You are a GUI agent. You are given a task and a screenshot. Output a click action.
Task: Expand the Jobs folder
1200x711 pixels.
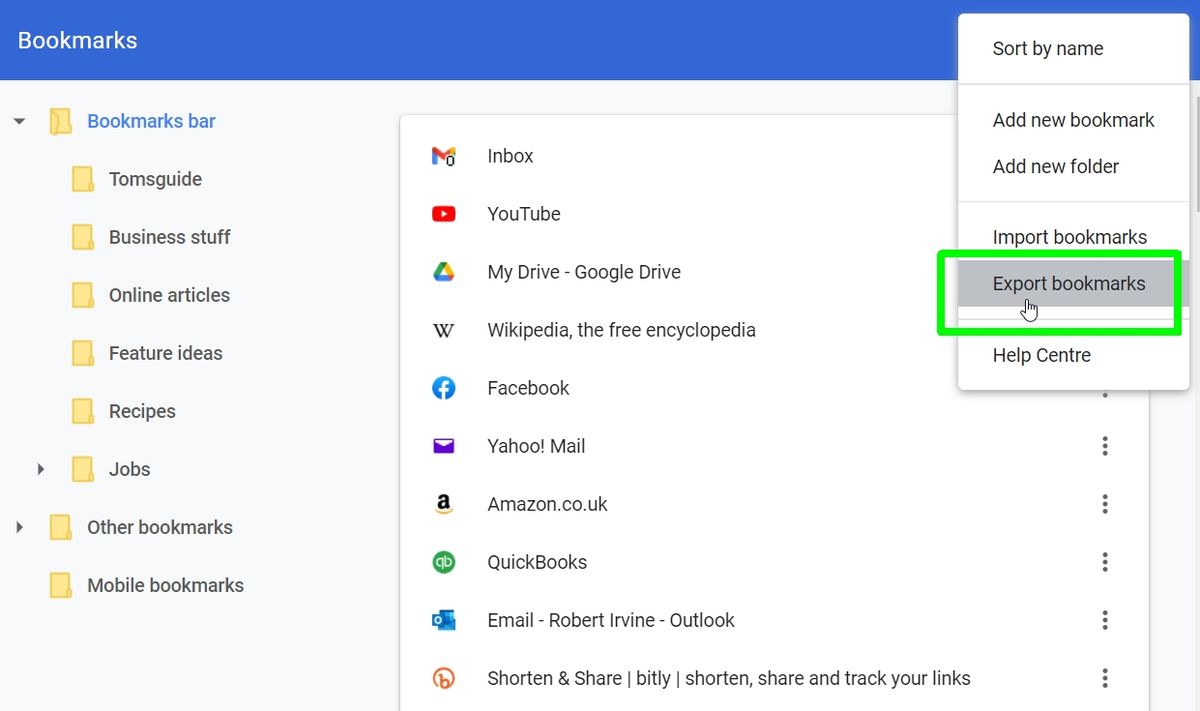point(40,469)
